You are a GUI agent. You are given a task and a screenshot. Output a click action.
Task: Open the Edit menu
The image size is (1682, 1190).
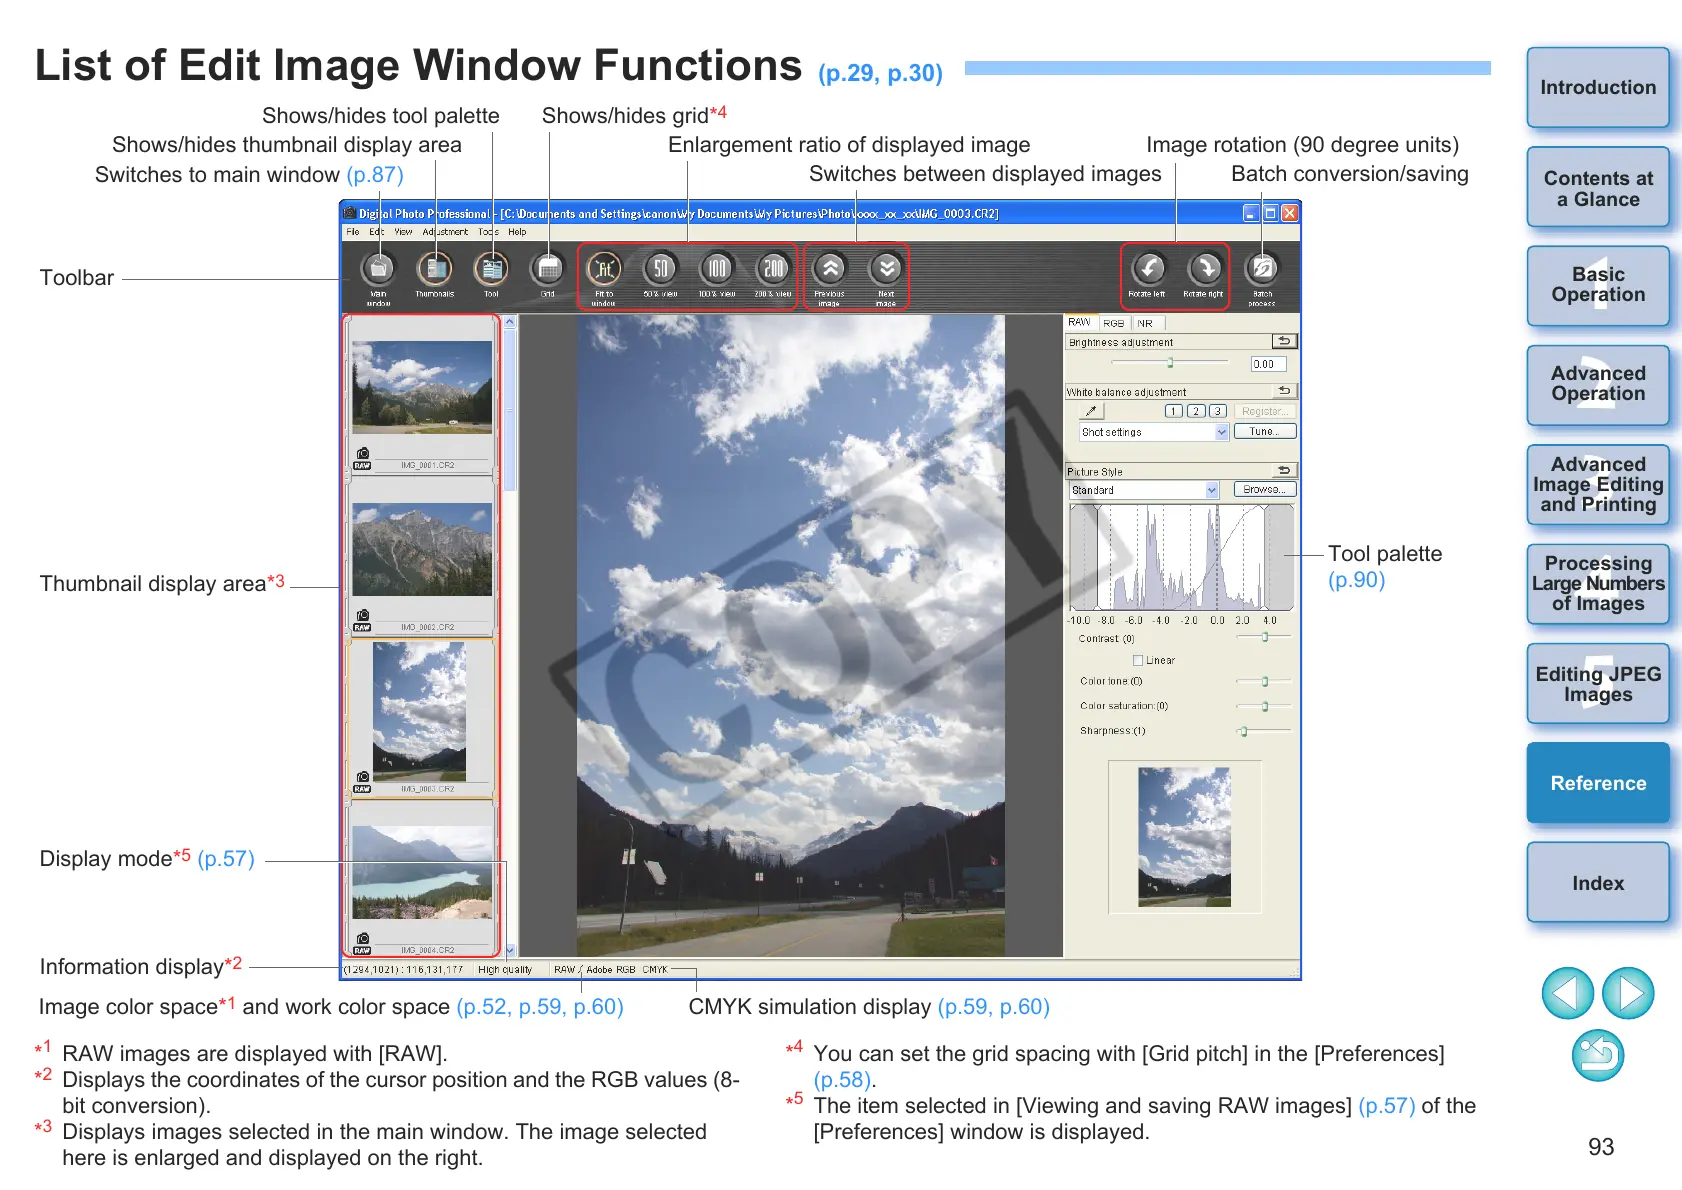point(377,232)
